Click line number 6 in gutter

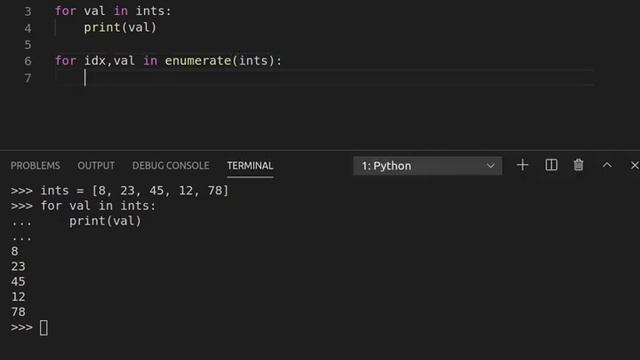click(28, 61)
